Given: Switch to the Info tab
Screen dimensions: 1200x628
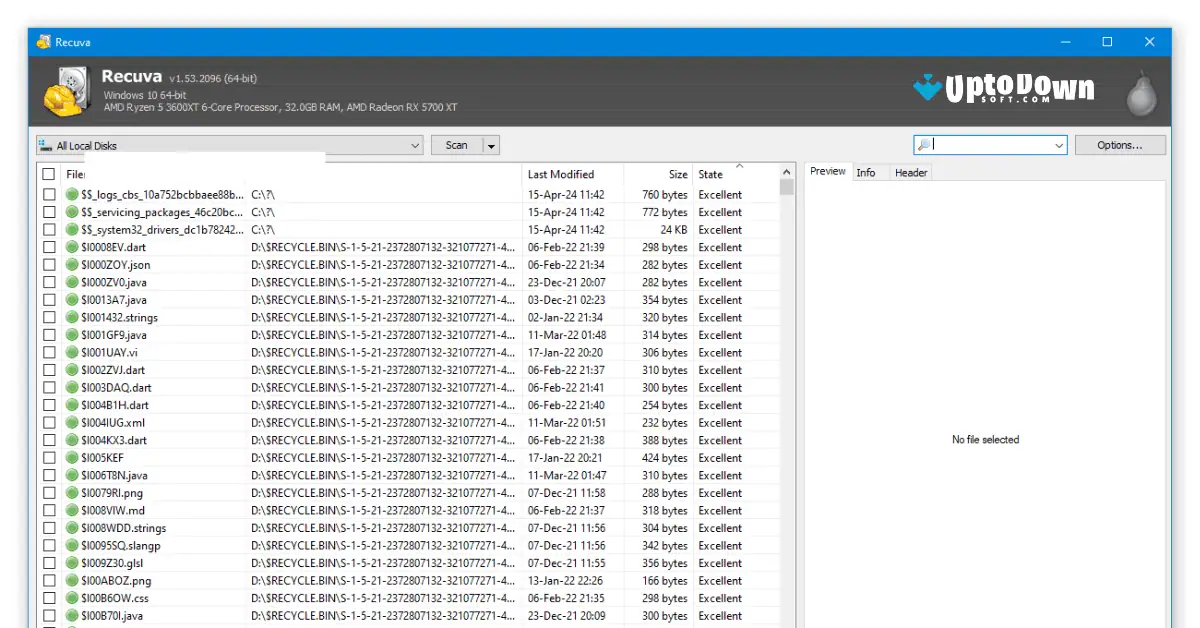Looking at the screenshot, I should click(866, 172).
